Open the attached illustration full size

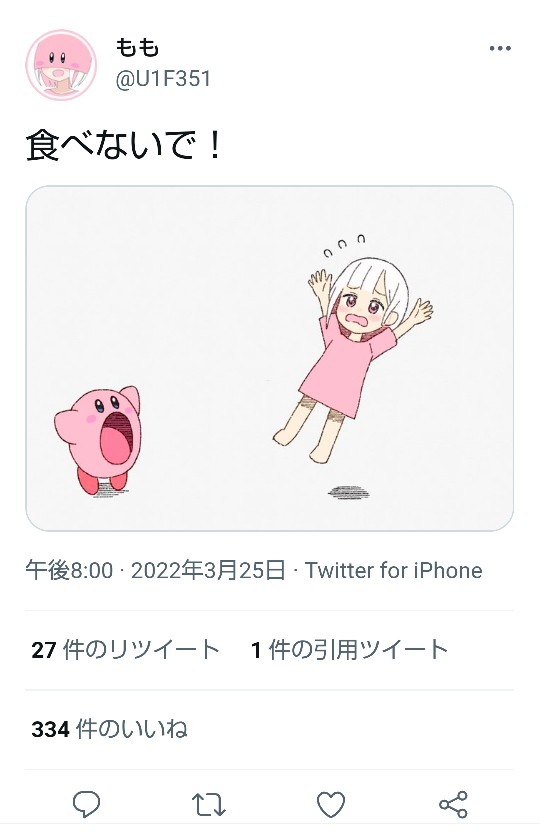tap(269, 358)
